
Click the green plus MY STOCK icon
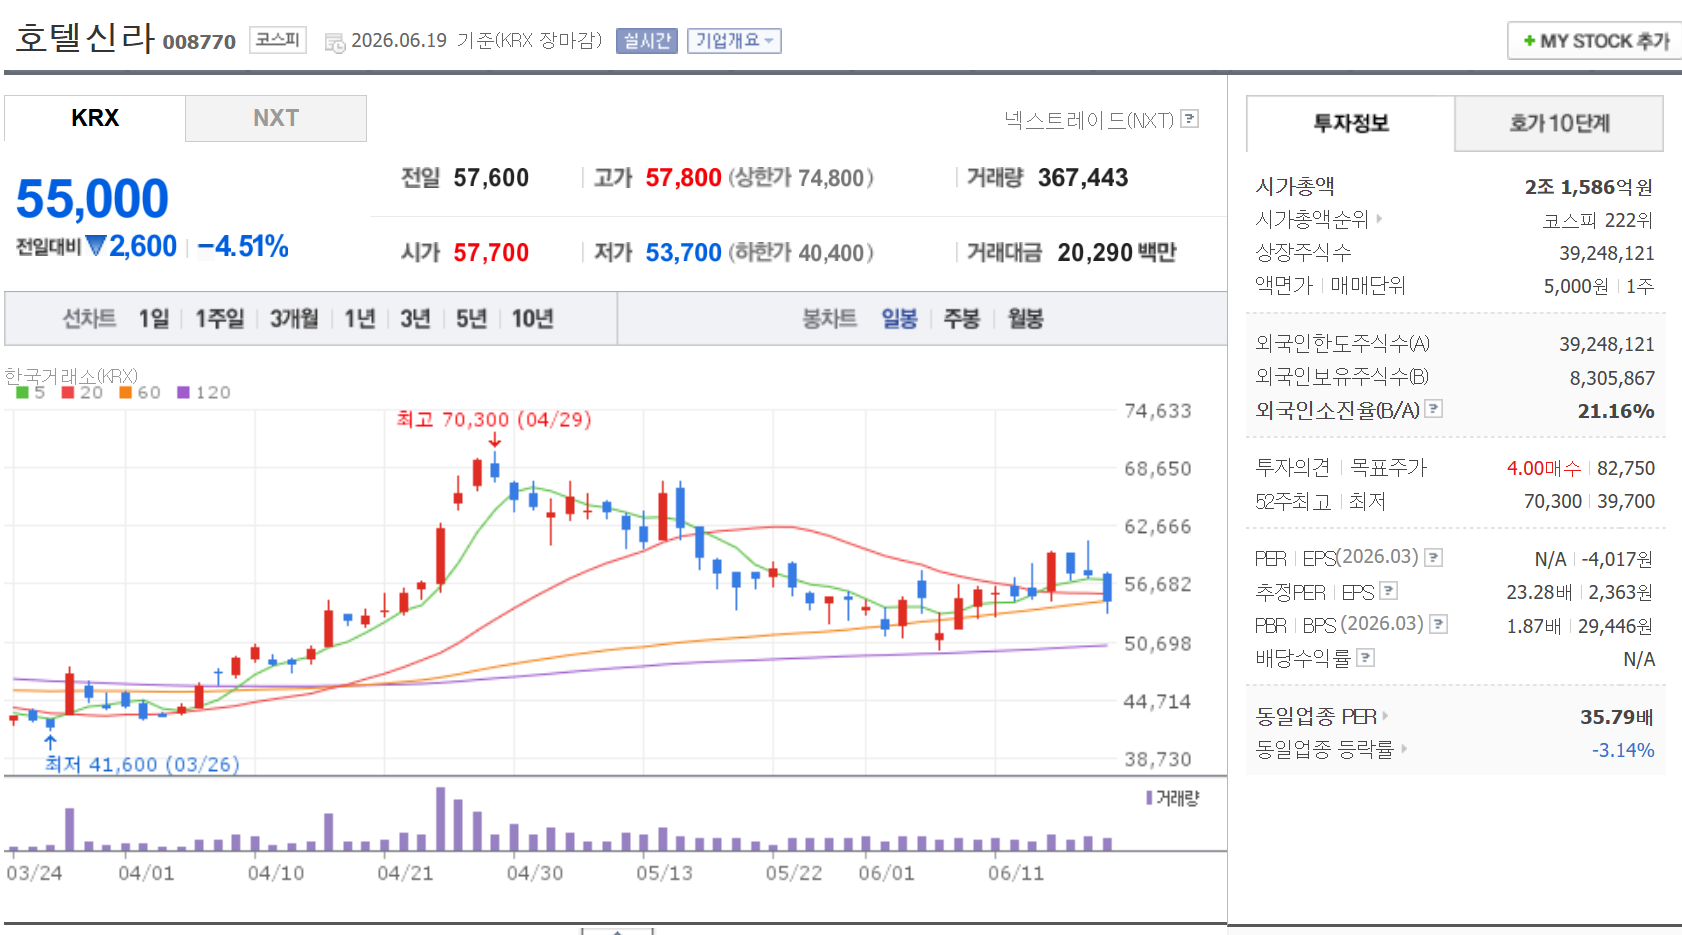point(1529,41)
